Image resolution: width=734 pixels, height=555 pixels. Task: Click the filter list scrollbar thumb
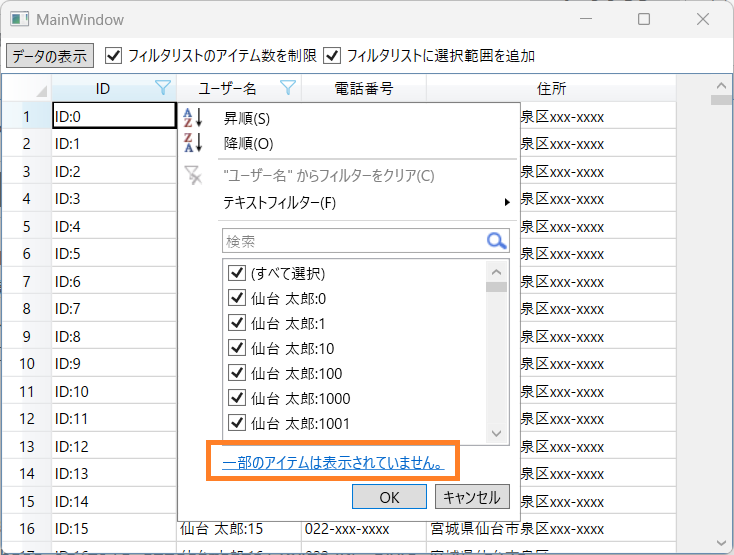click(x=496, y=287)
